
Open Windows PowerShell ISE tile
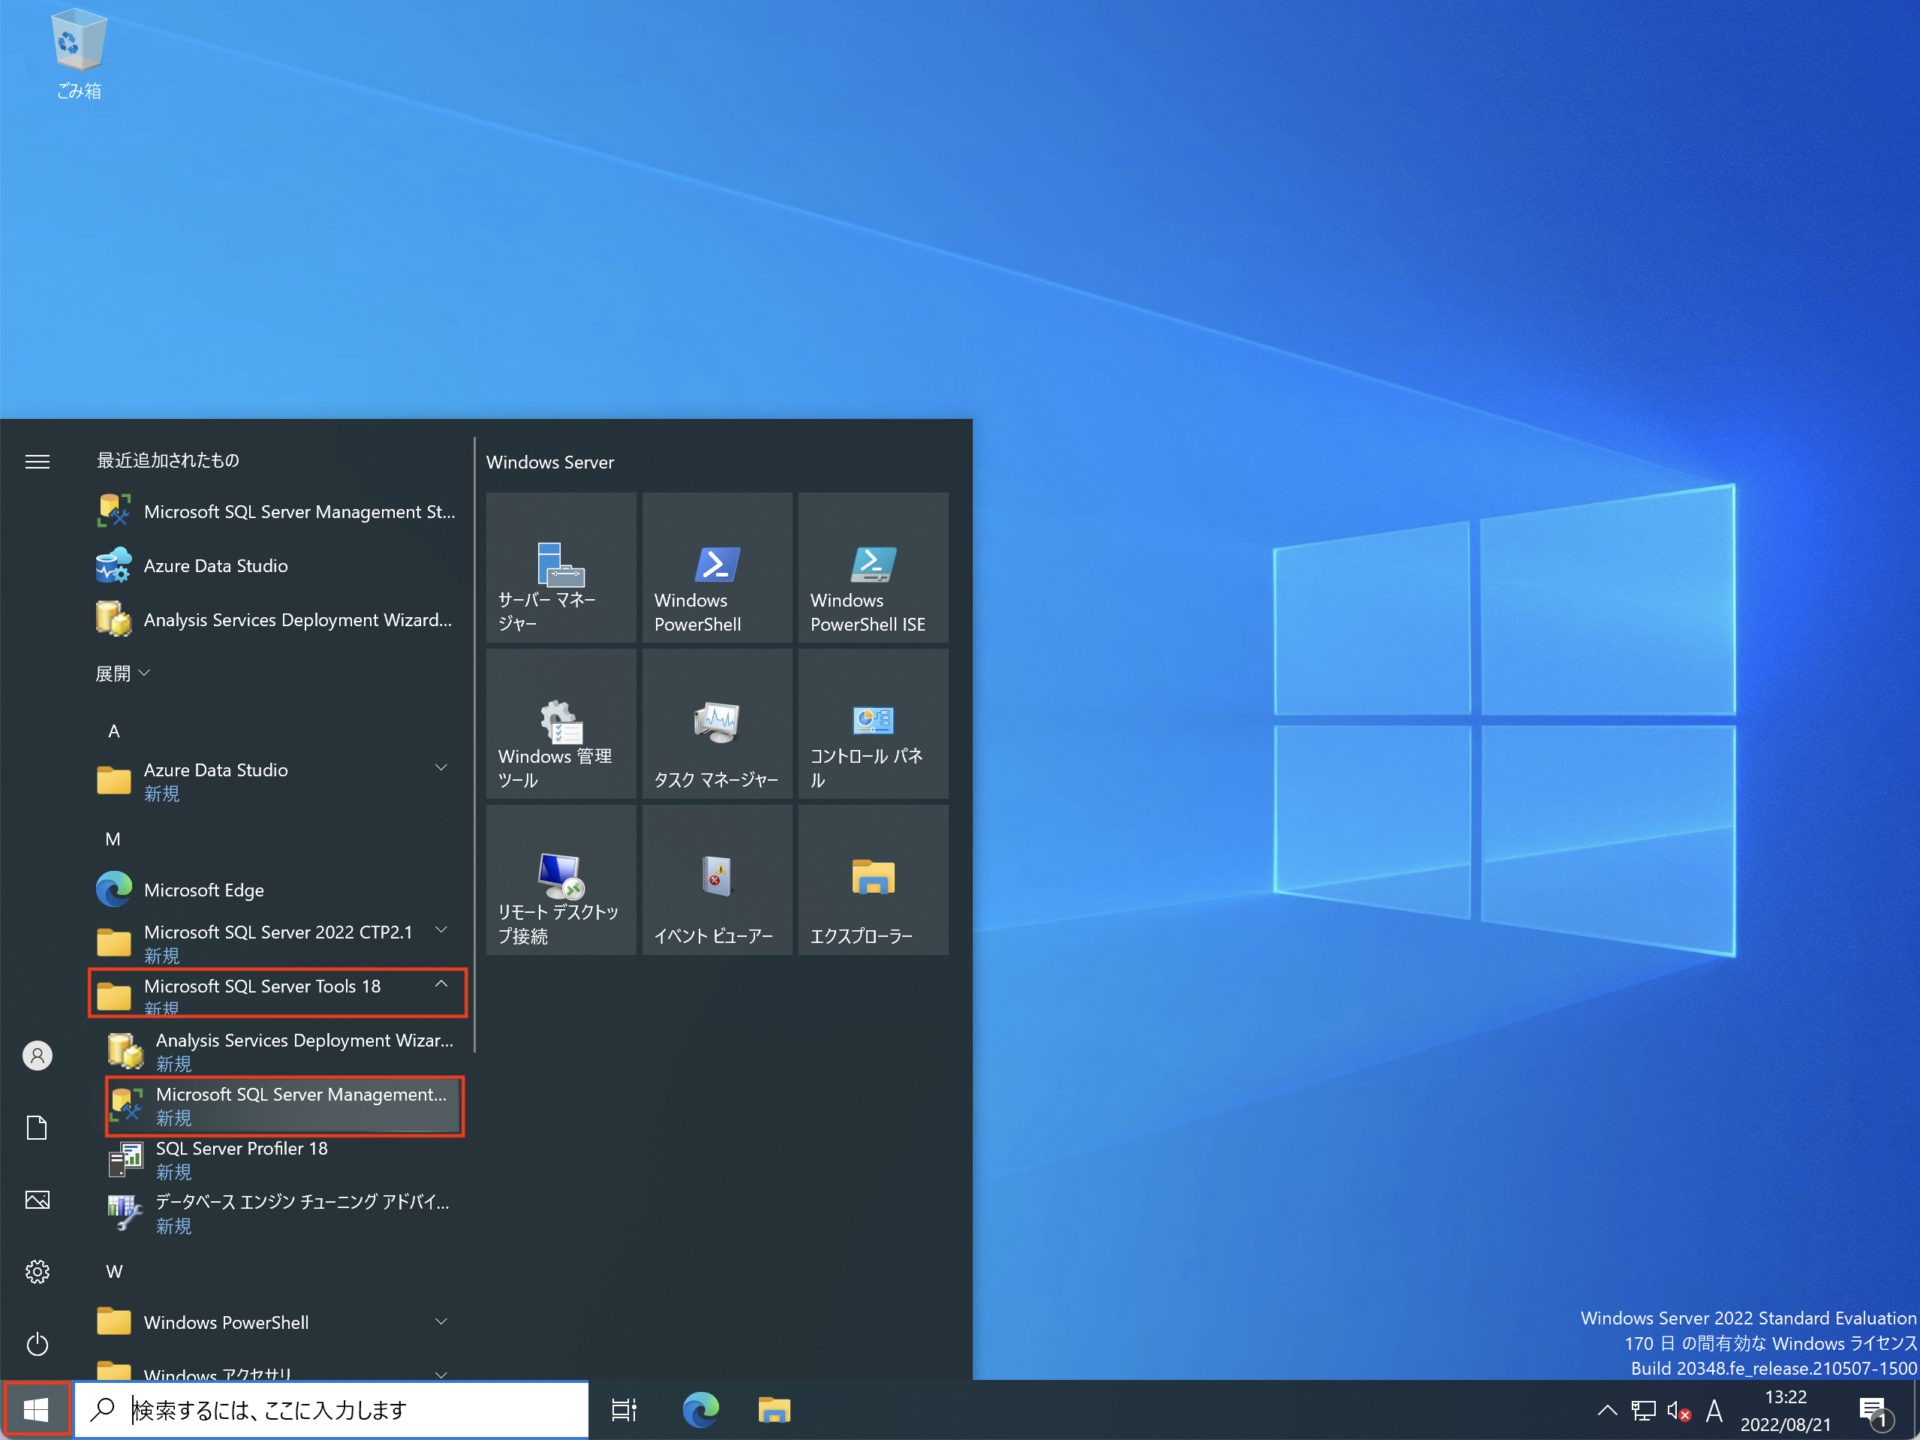(872, 567)
